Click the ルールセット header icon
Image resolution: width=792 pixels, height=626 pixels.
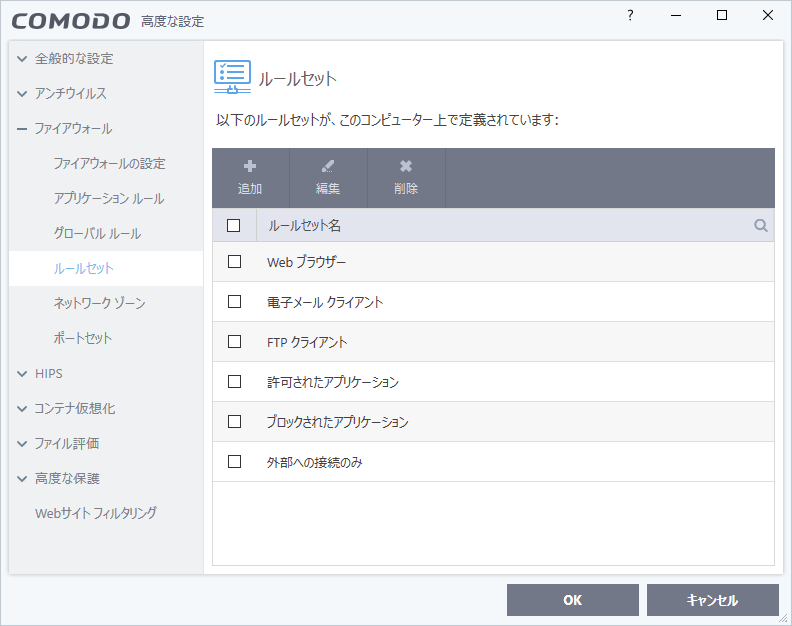[232, 77]
